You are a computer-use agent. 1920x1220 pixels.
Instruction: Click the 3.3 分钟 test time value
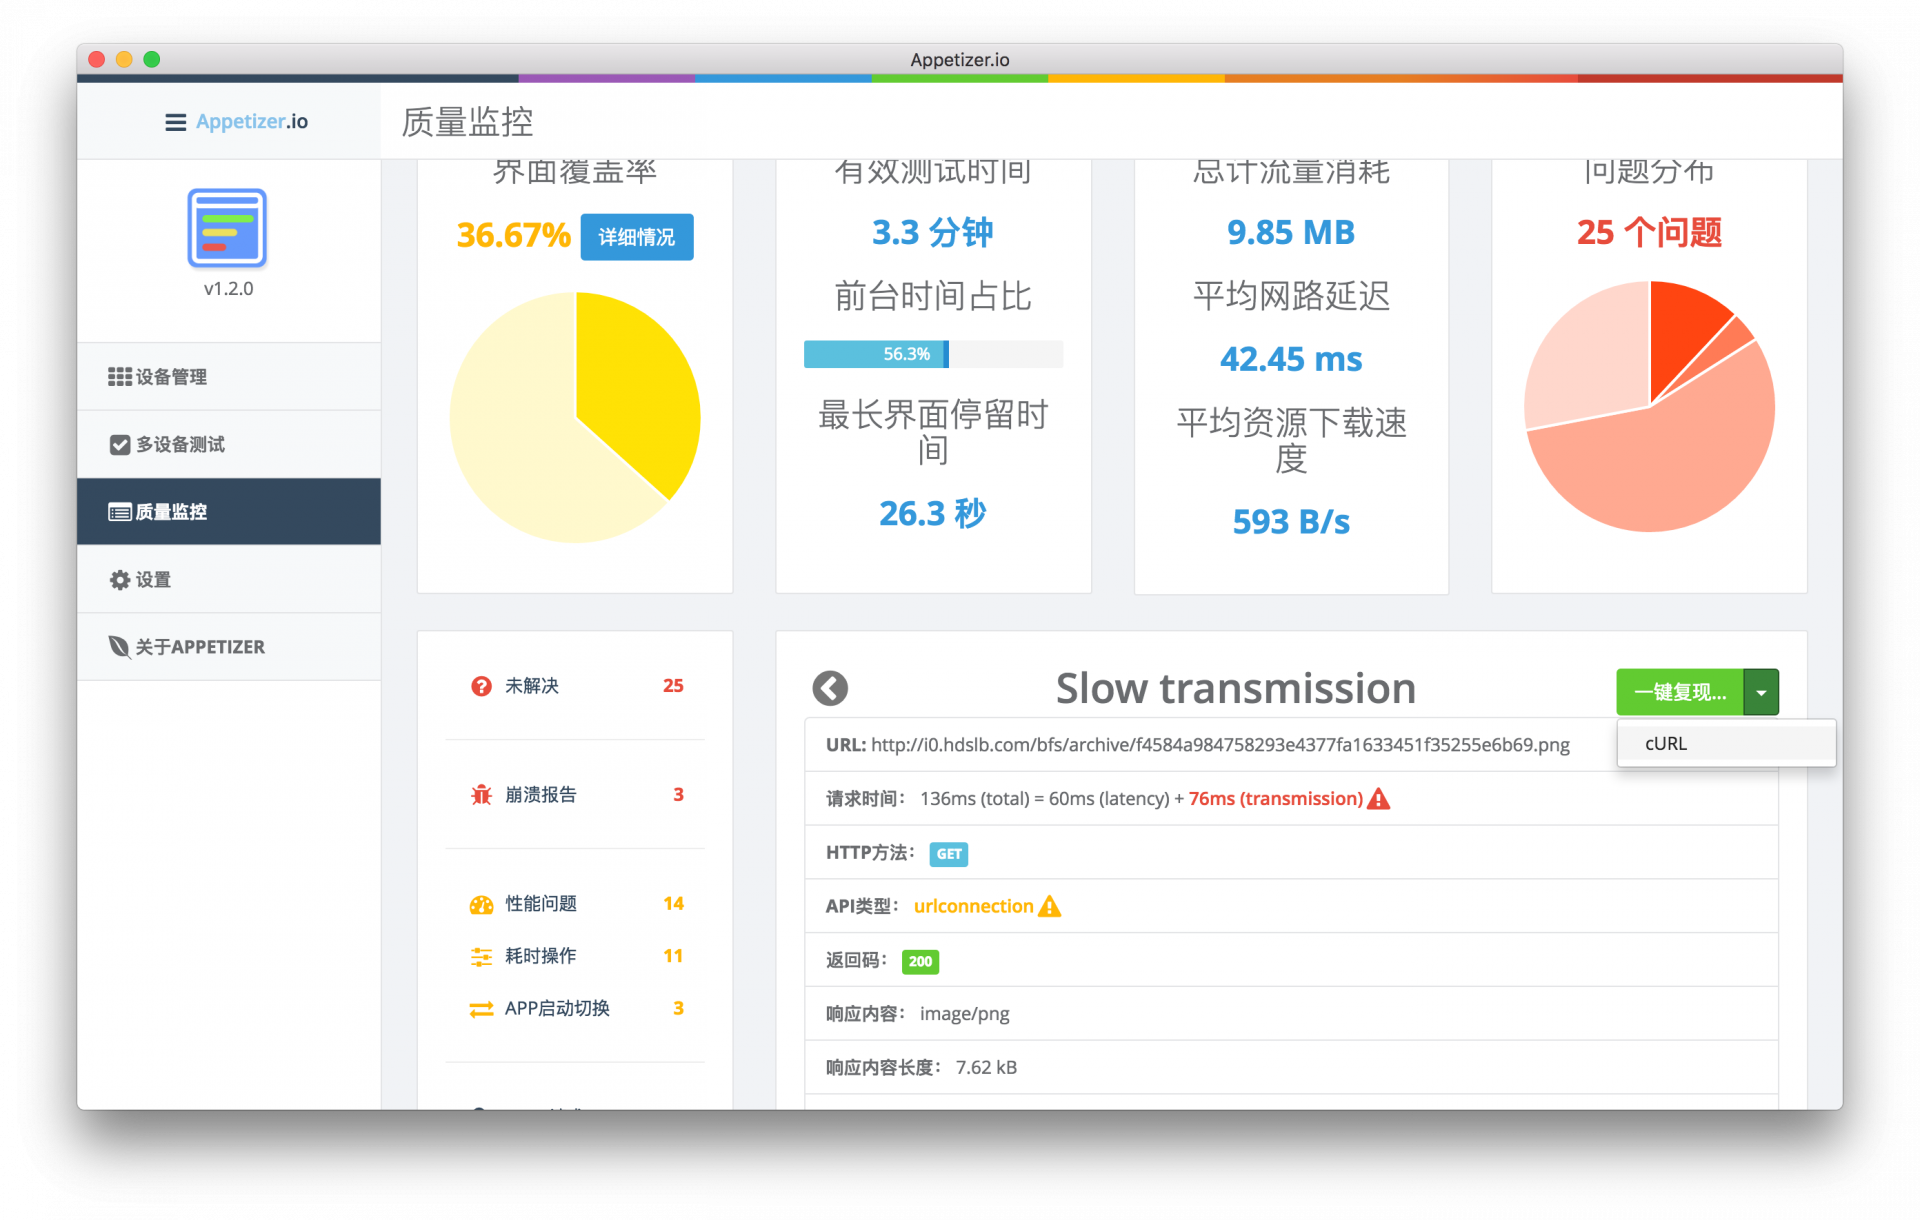[933, 232]
